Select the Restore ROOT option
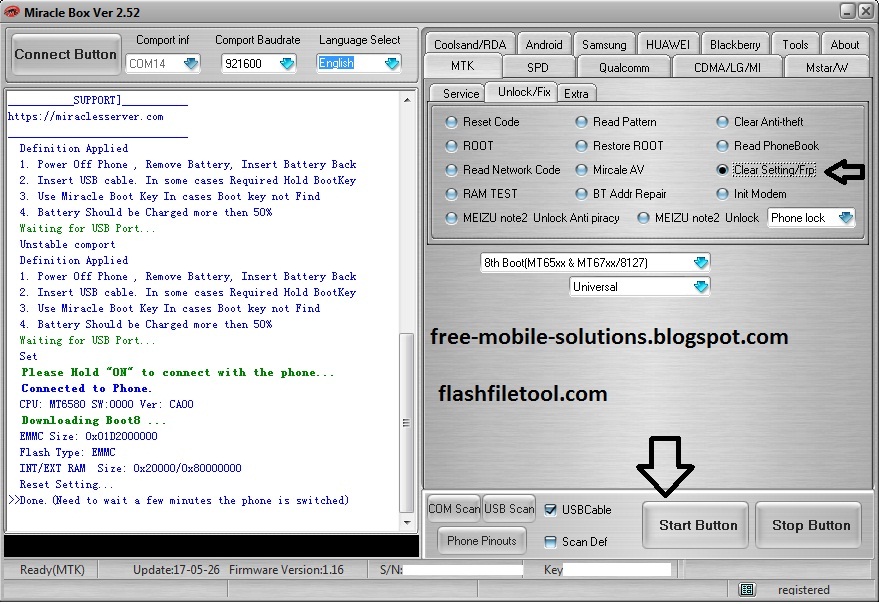The height and width of the screenshot is (604, 879). pos(619,146)
